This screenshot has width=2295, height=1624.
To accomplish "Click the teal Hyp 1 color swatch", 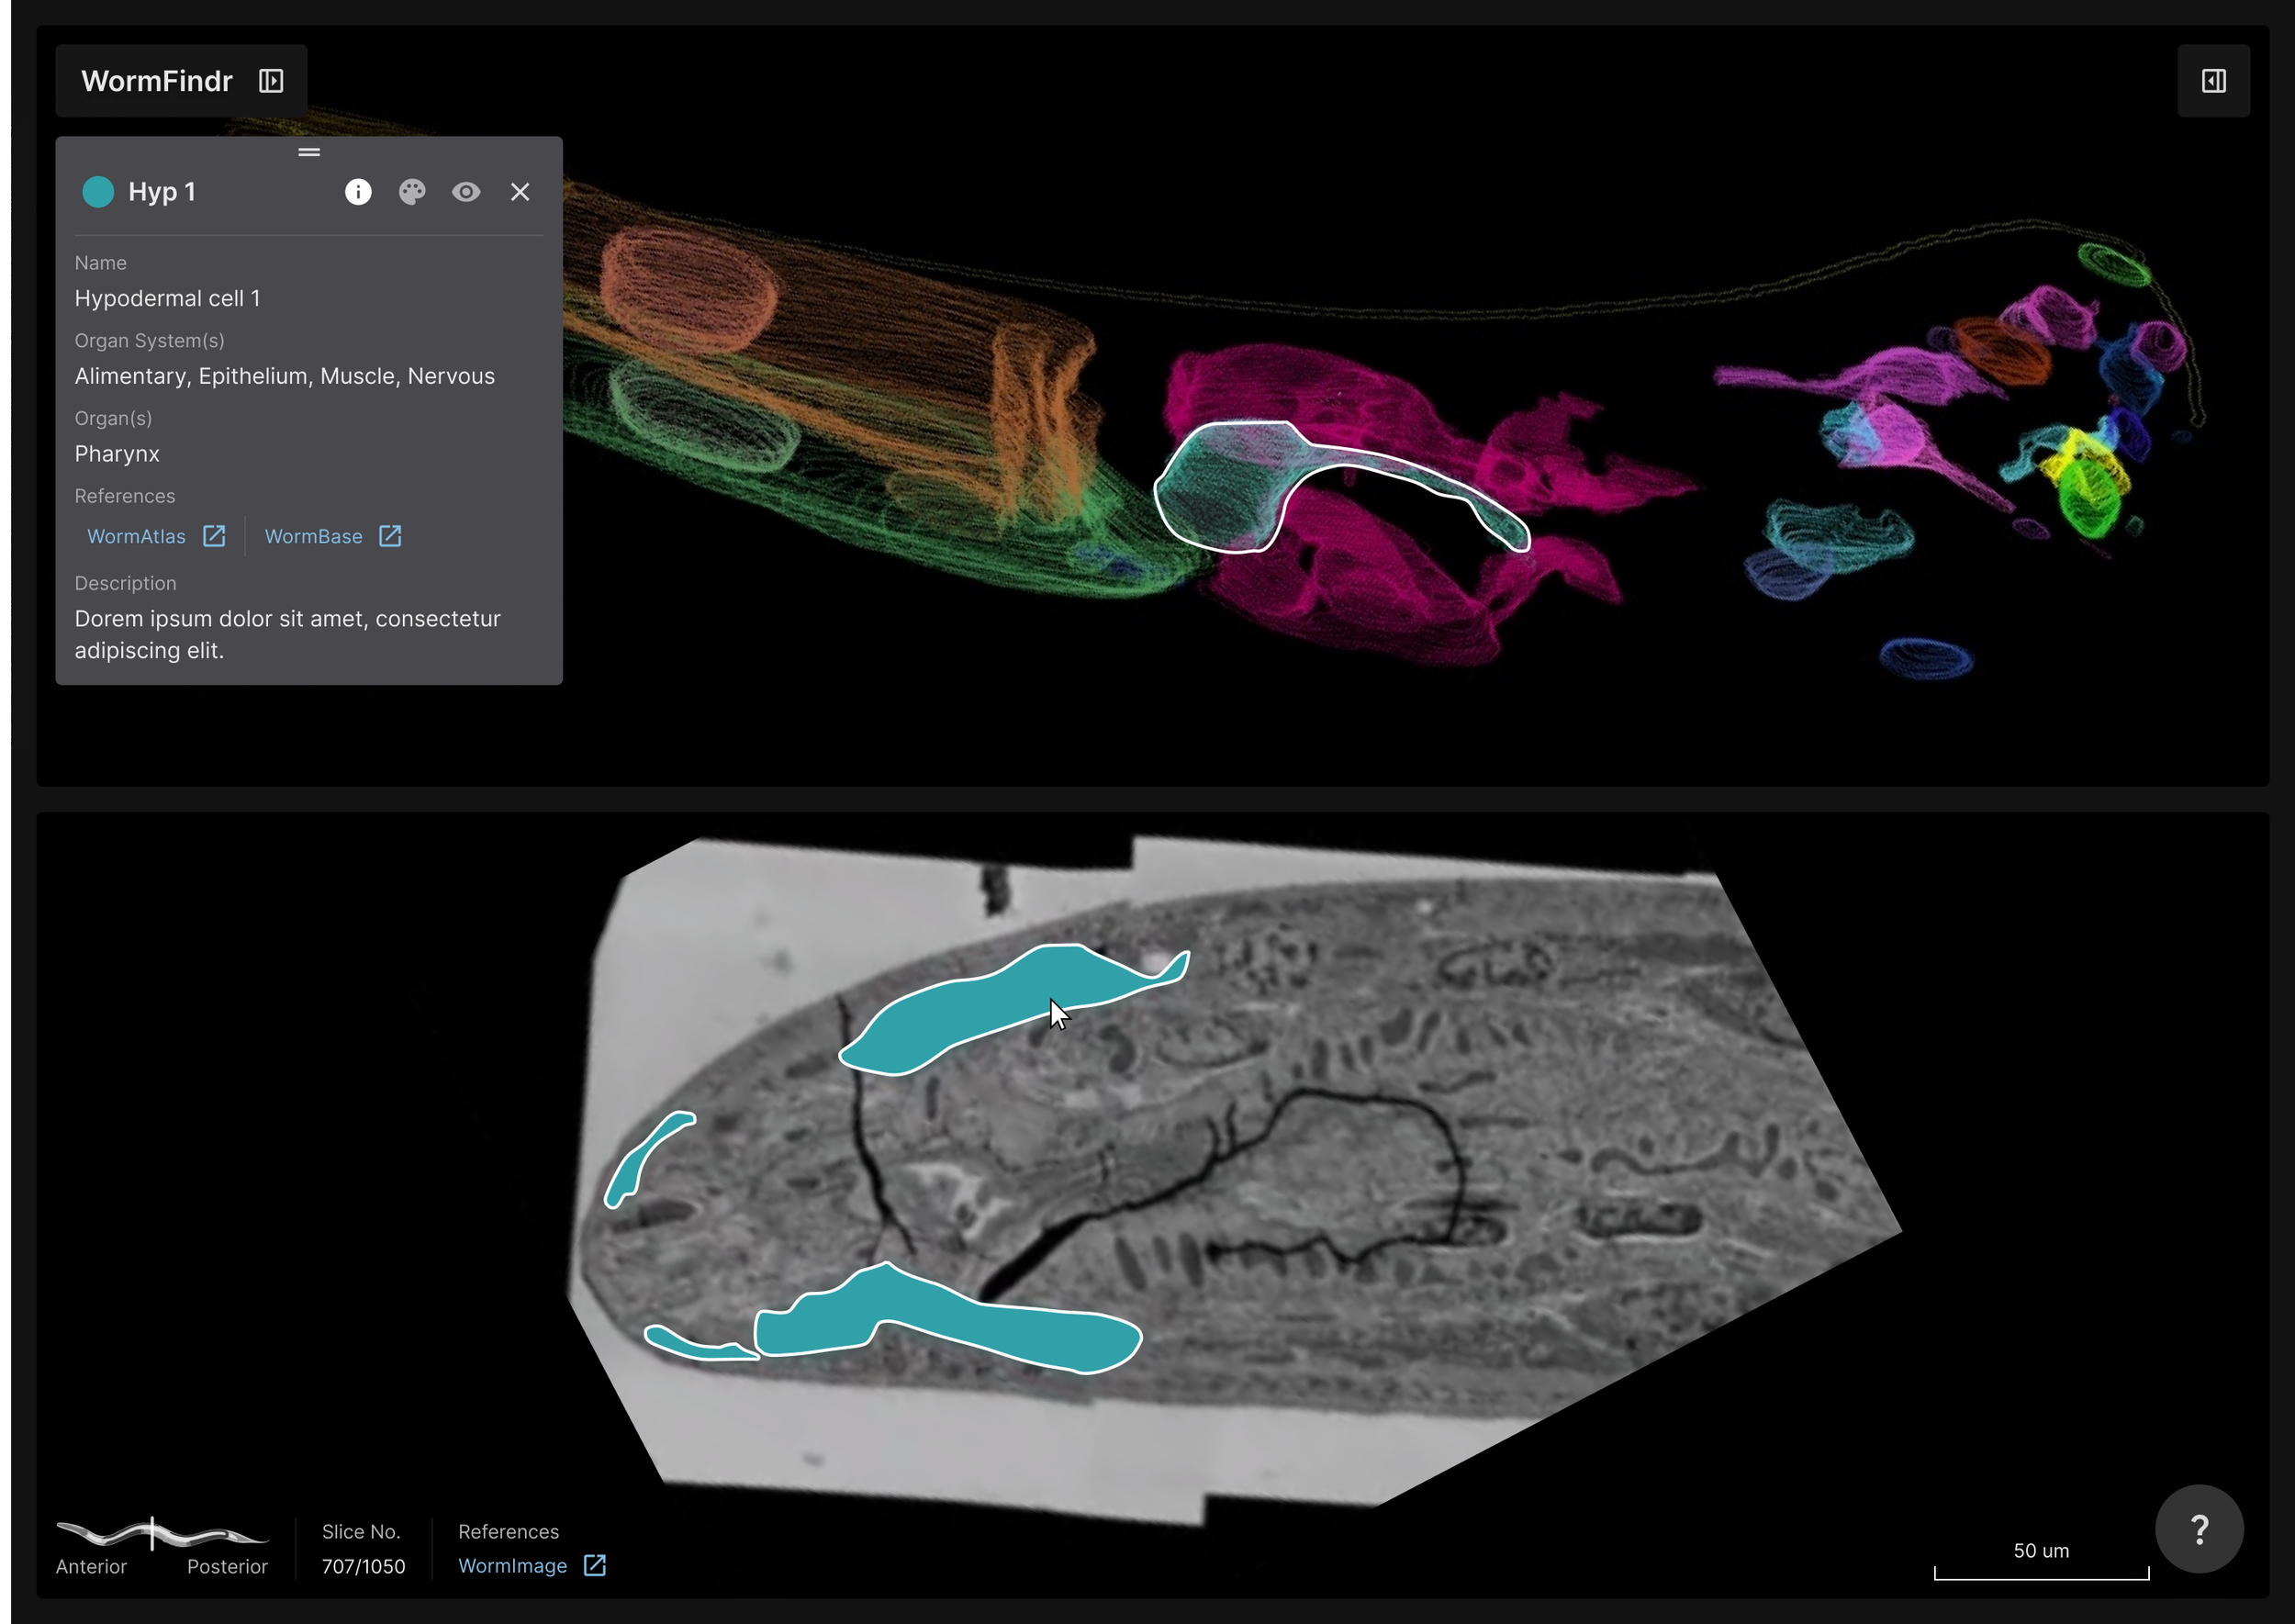I will pyautogui.click(x=98, y=192).
